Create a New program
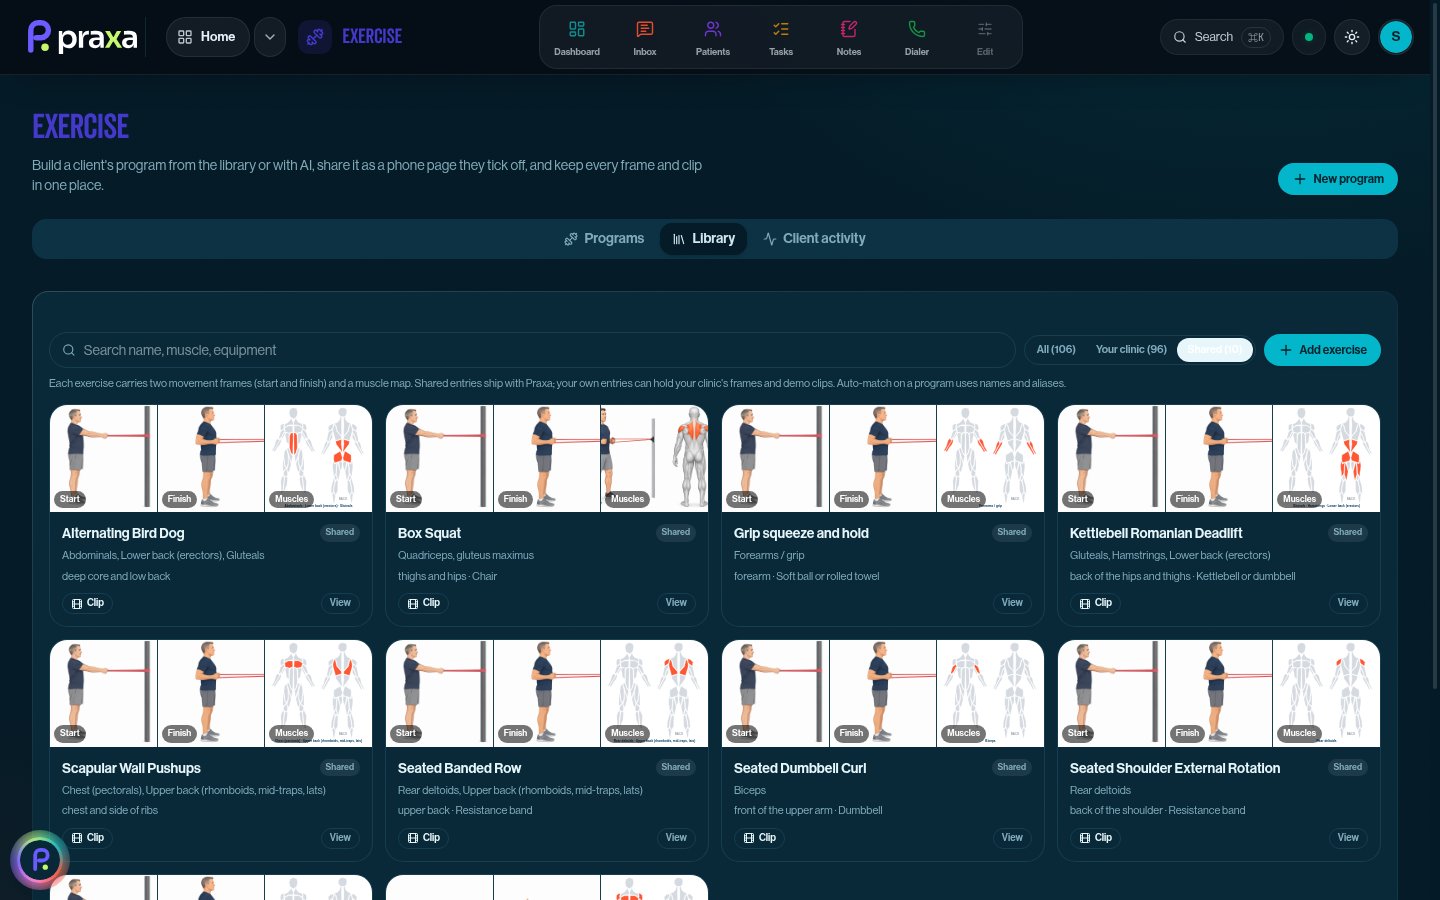The height and width of the screenshot is (900, 1440). pos(1338,179)
